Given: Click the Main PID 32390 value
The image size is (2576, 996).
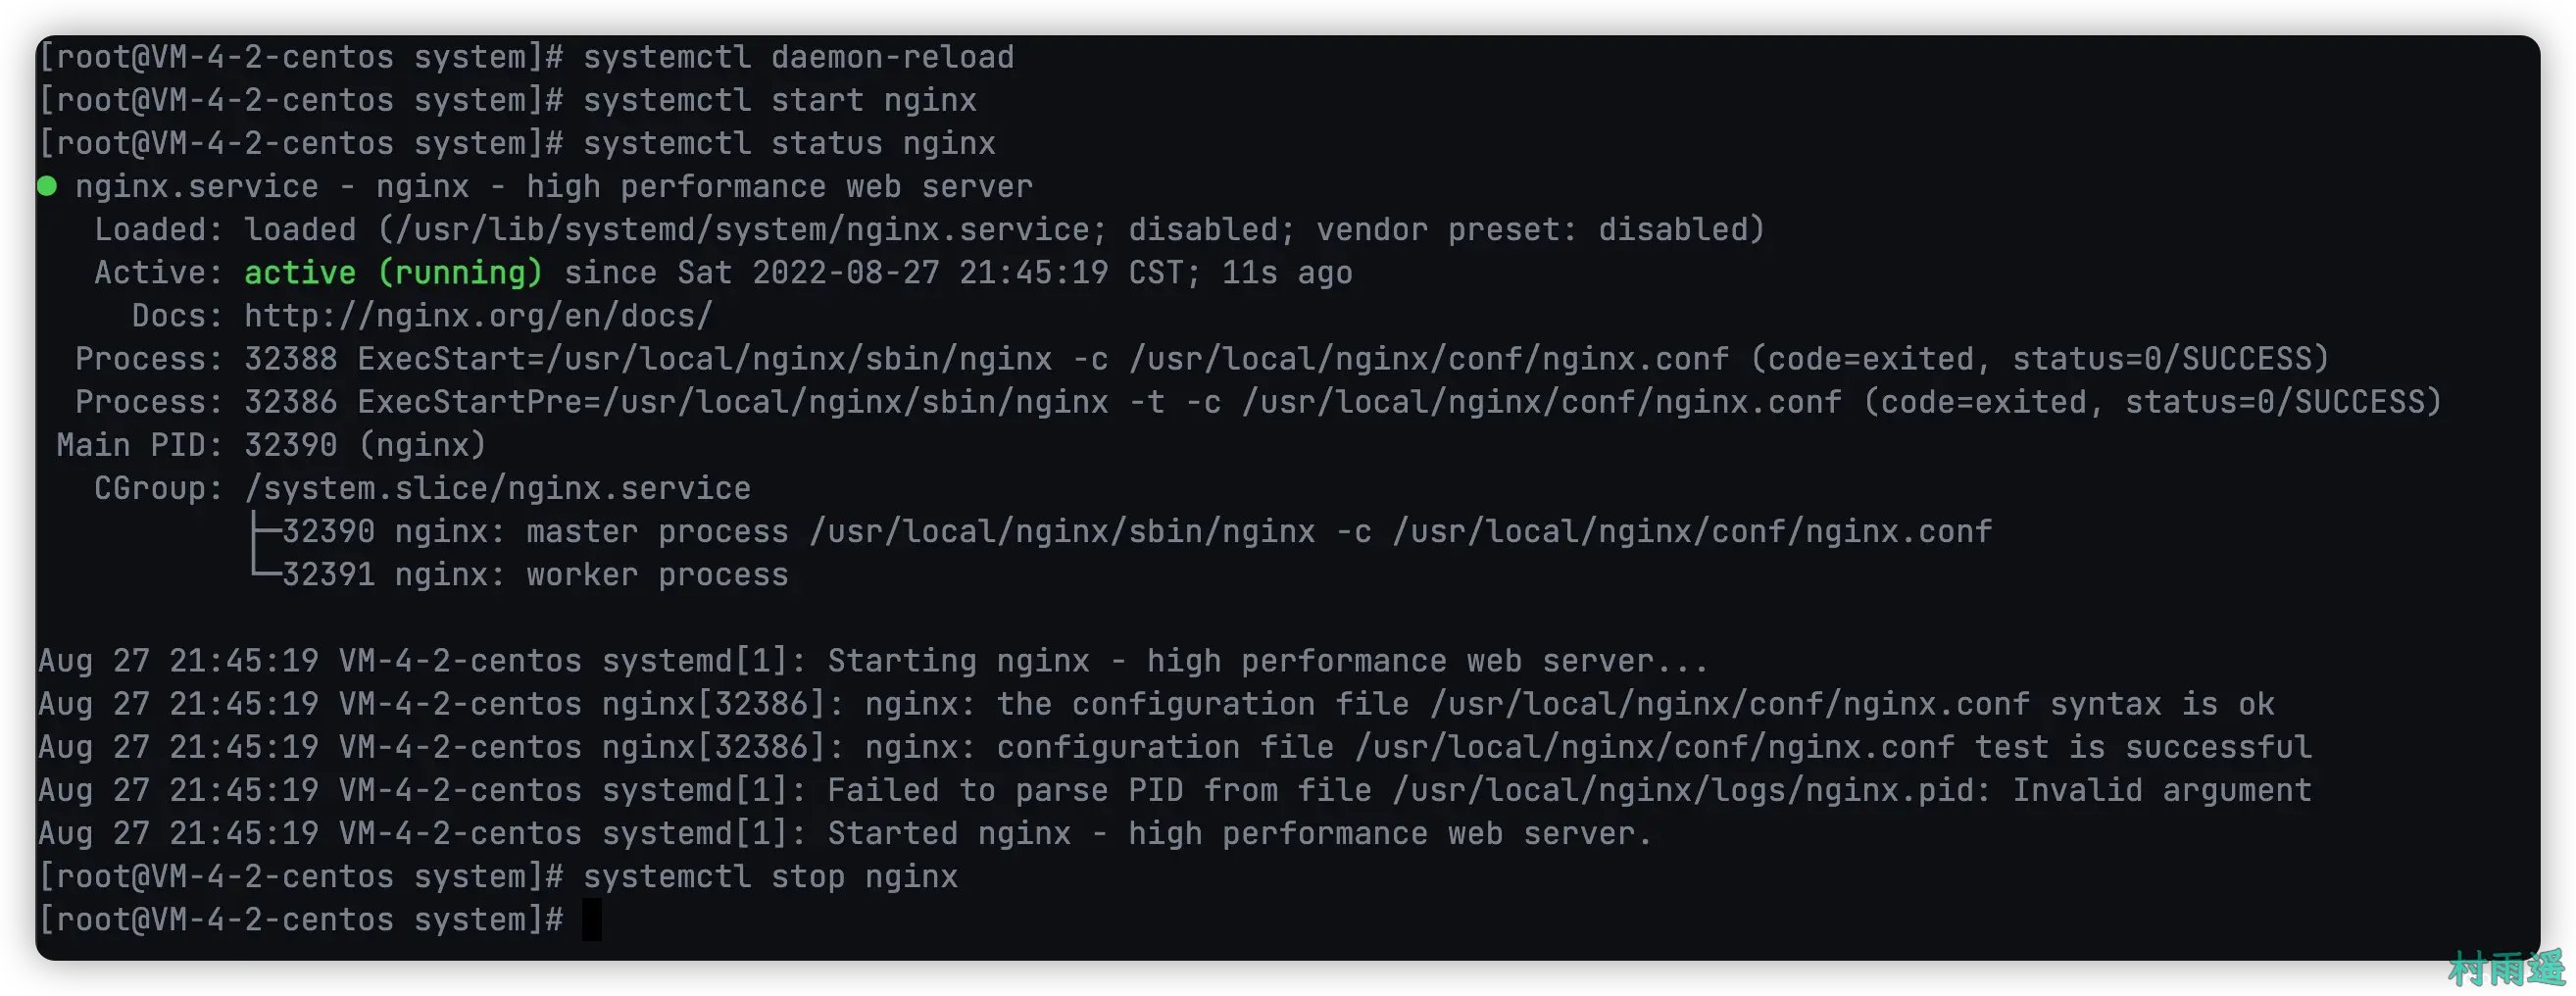Looking at the screenshot, I should 290,445.
